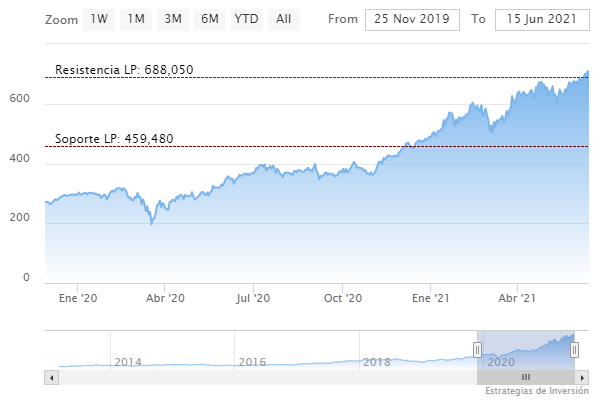Click the Jul '20 x-axis label
Screen dimensions: 601x403
pos(254,297)
